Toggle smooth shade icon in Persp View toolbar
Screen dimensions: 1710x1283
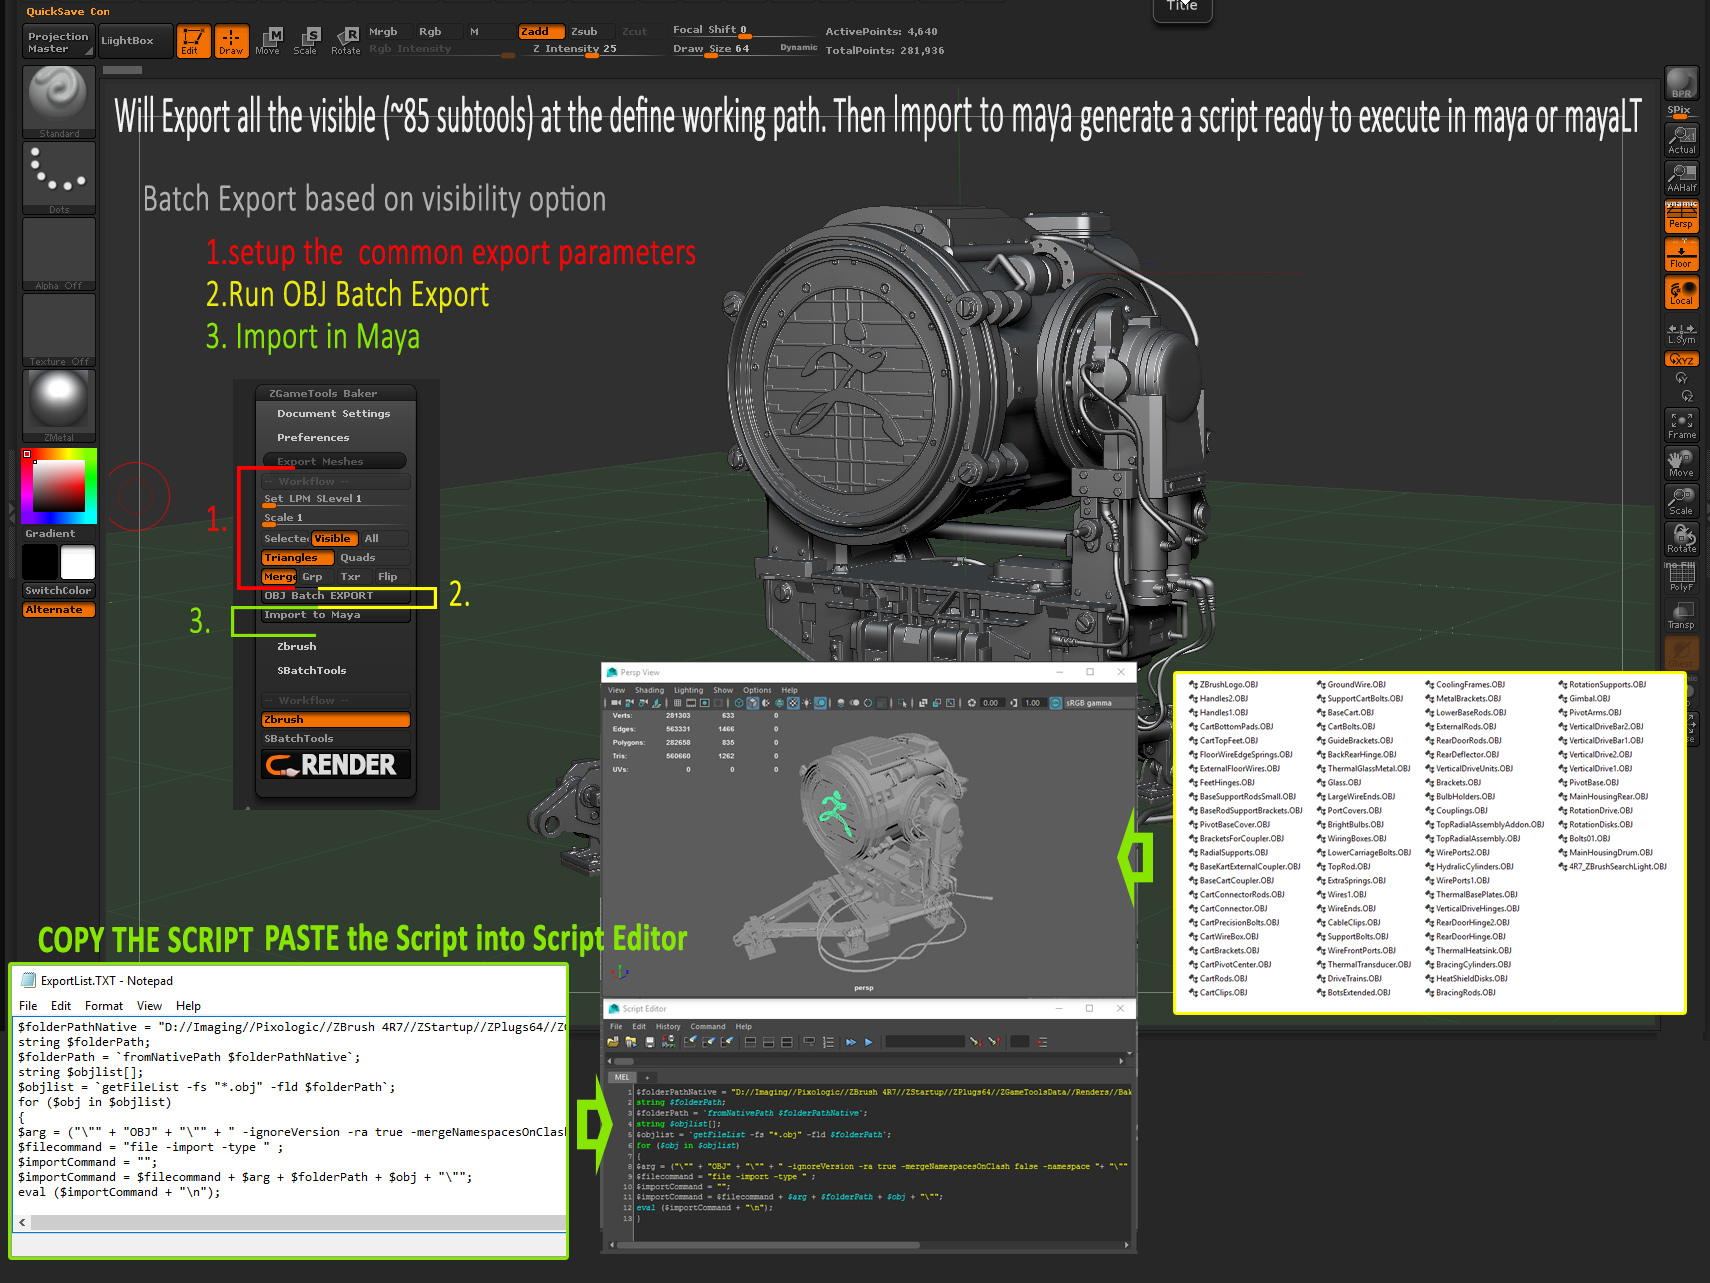coord(752,703)
